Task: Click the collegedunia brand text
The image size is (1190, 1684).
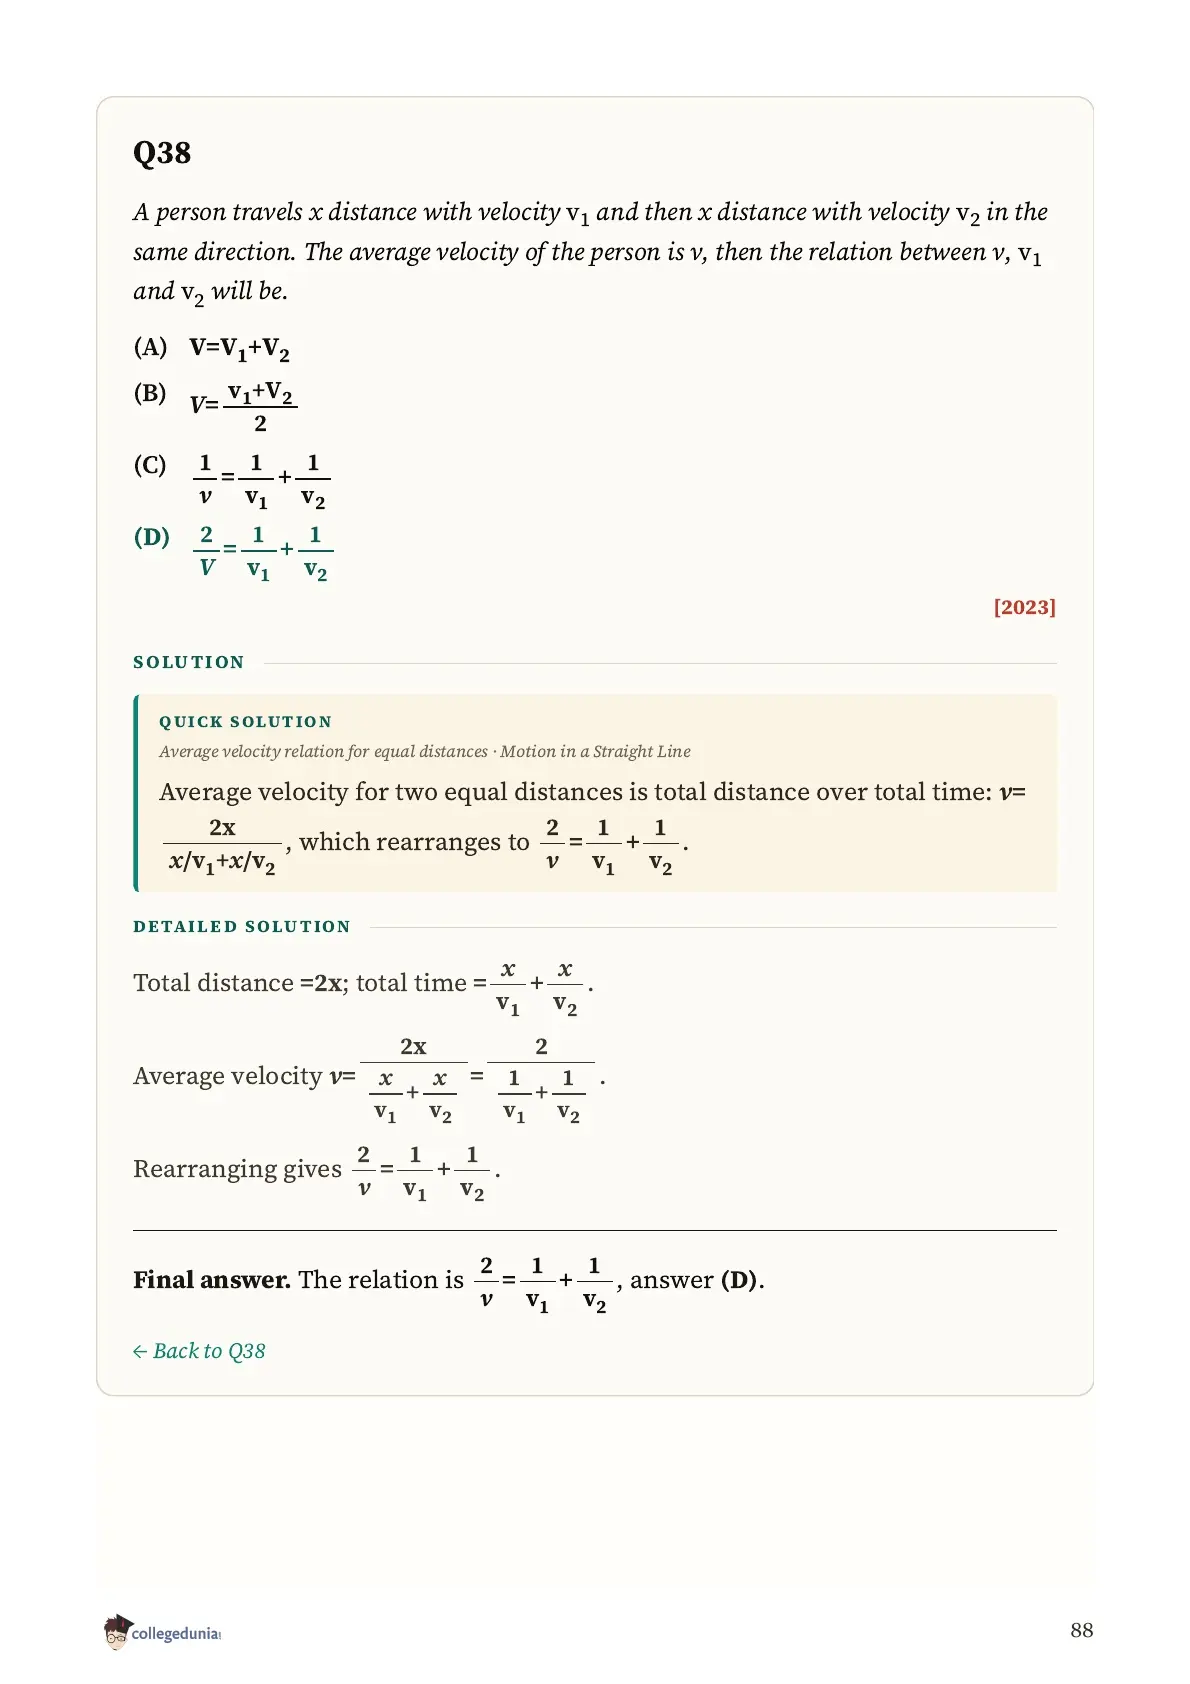Action: [x=176, y=1633]
